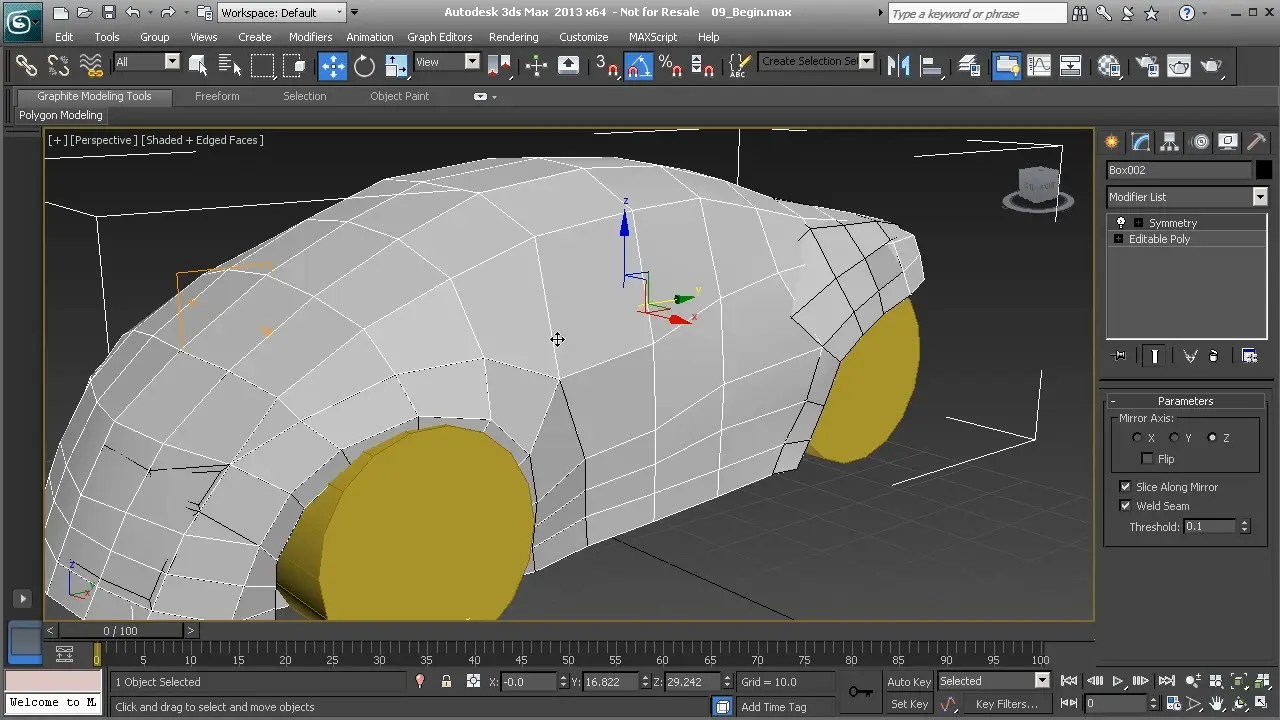Viewport: 1280px width, 720px height.
Task: Open the Curve Editor from toolbar
Action: [1039, 66]
